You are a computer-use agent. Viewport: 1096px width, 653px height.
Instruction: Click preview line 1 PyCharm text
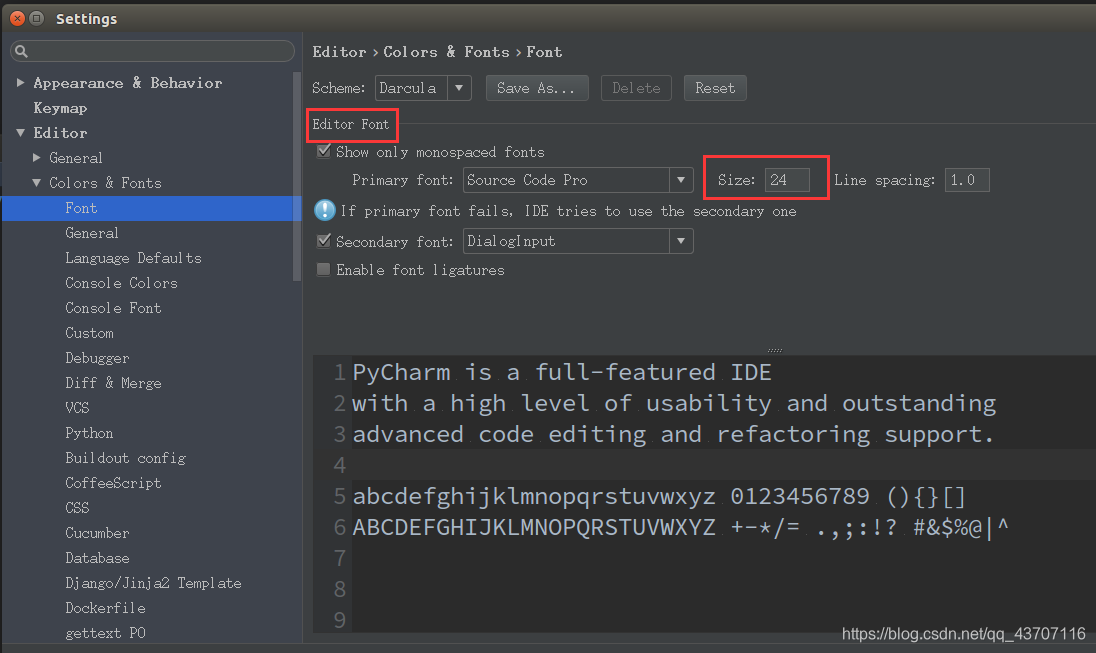561,372
